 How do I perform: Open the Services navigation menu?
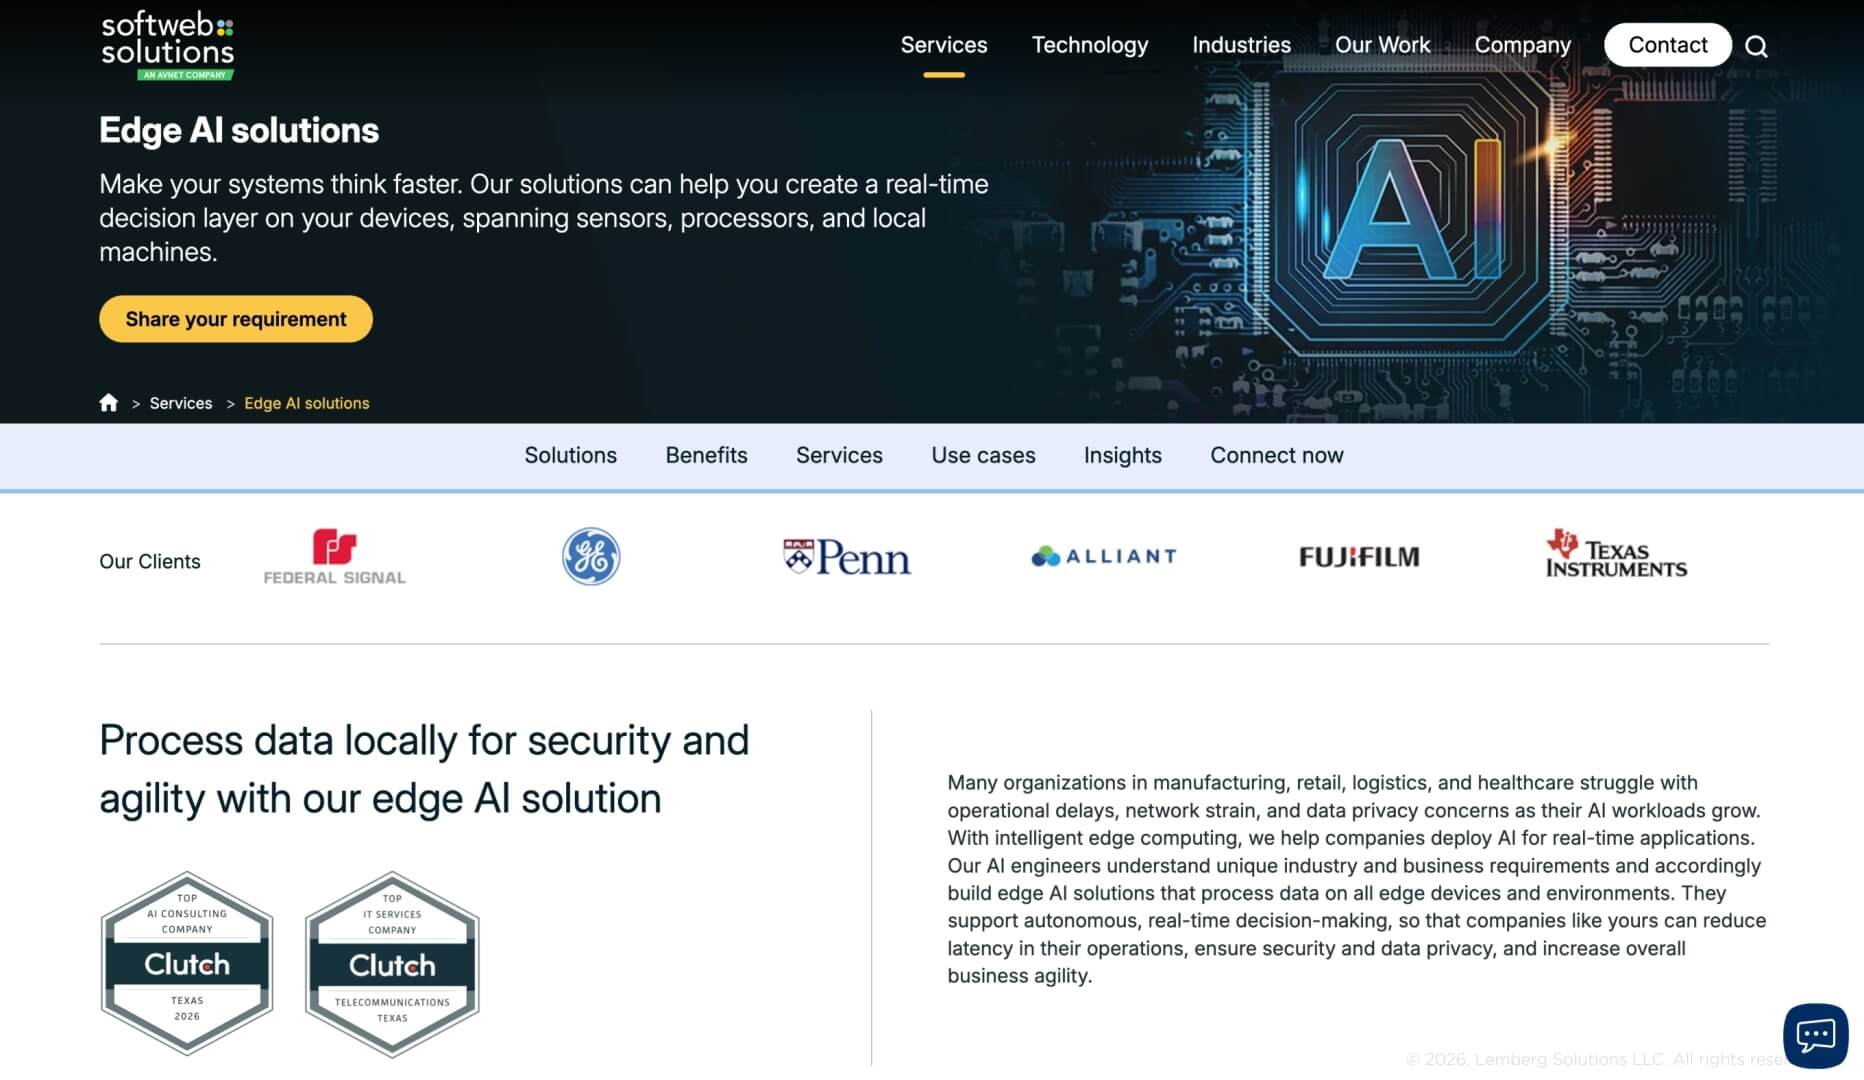click(943, 45)
